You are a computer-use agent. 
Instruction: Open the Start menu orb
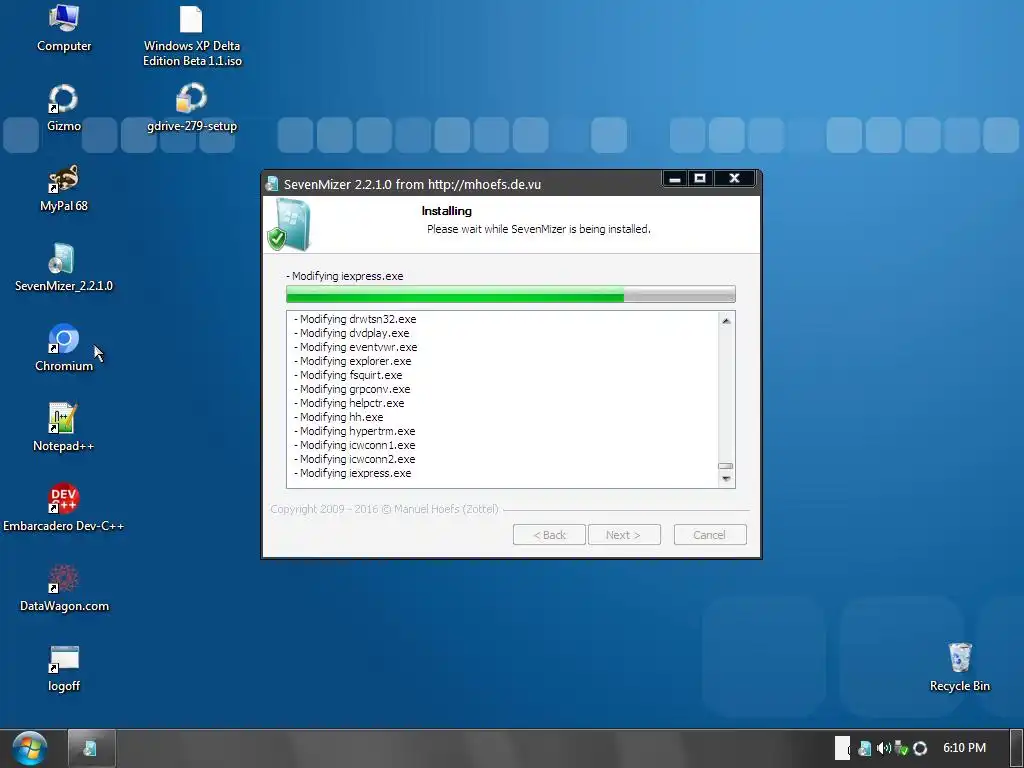click(29, 748)
